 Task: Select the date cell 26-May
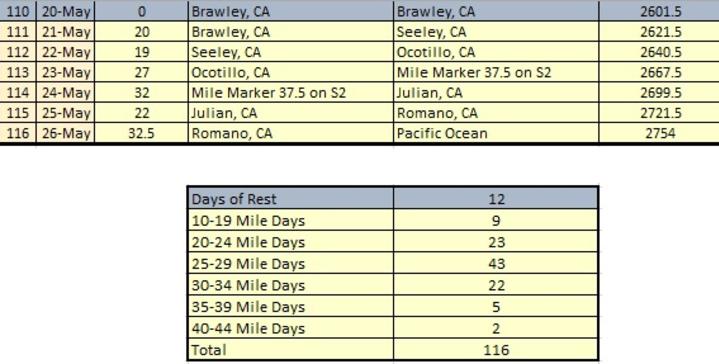pos(66,133)
